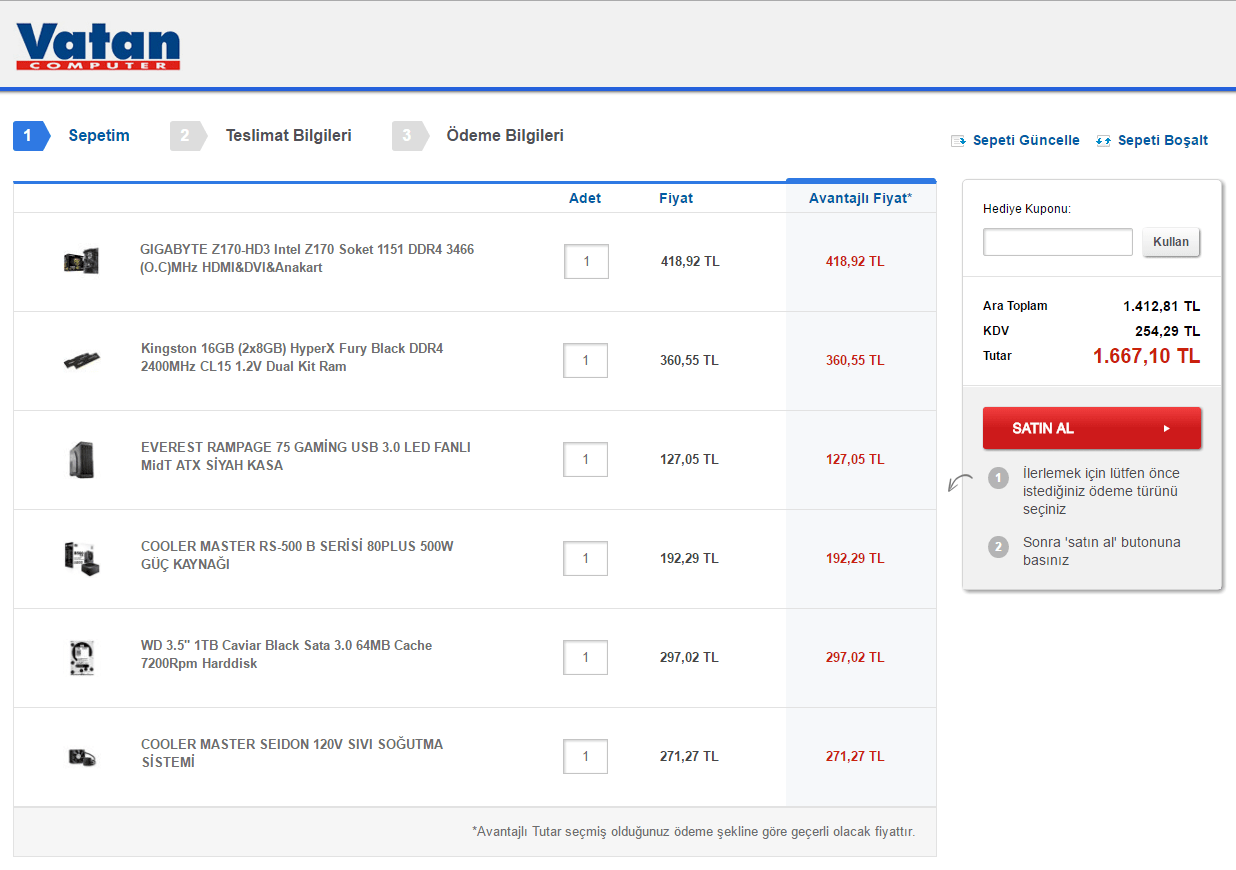The image size is (1236, 870).
Task: Click quantity field for EVEREST RAMPAGE 75 case
Action: pyautogui.click(x=586, y=460)
